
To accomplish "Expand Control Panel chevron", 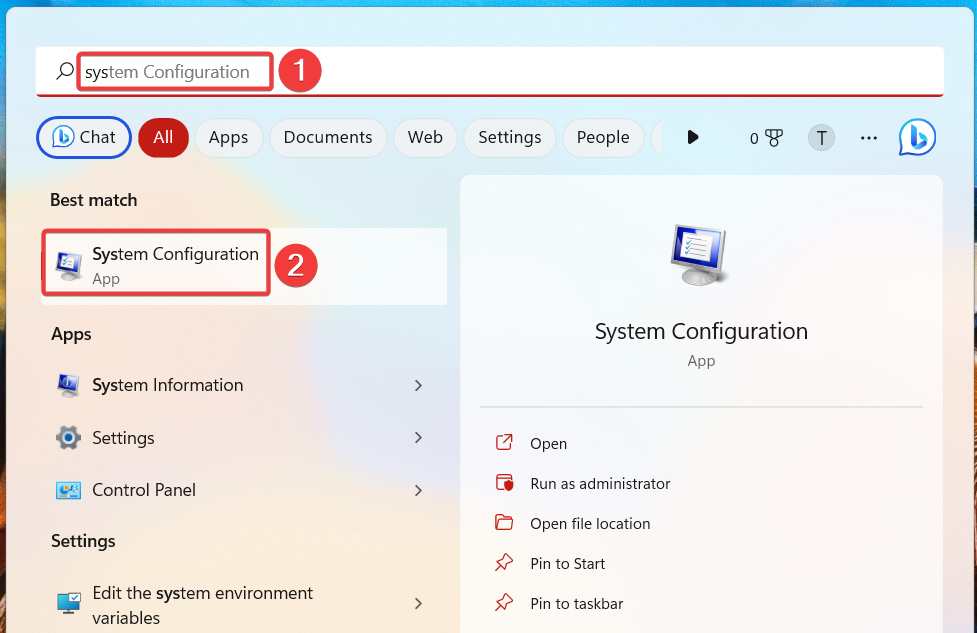I will pyautogui.click(x=419, y=490).
